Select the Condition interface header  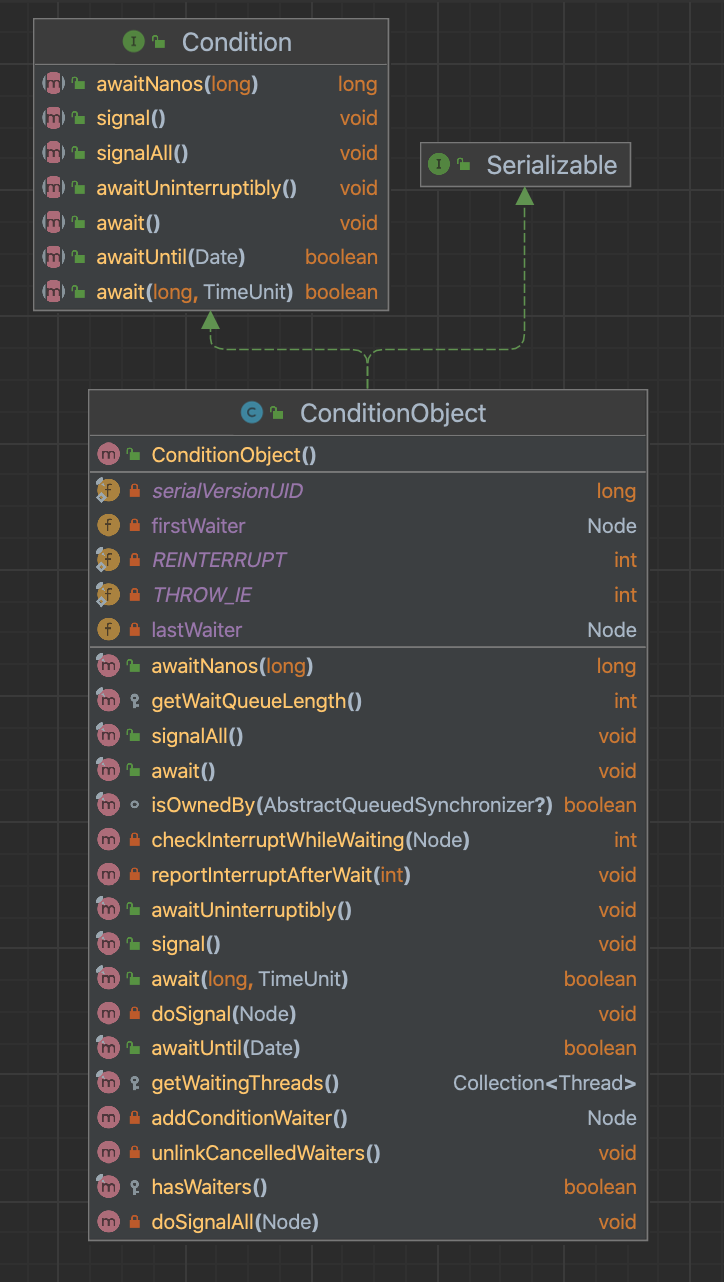(236, 42)
